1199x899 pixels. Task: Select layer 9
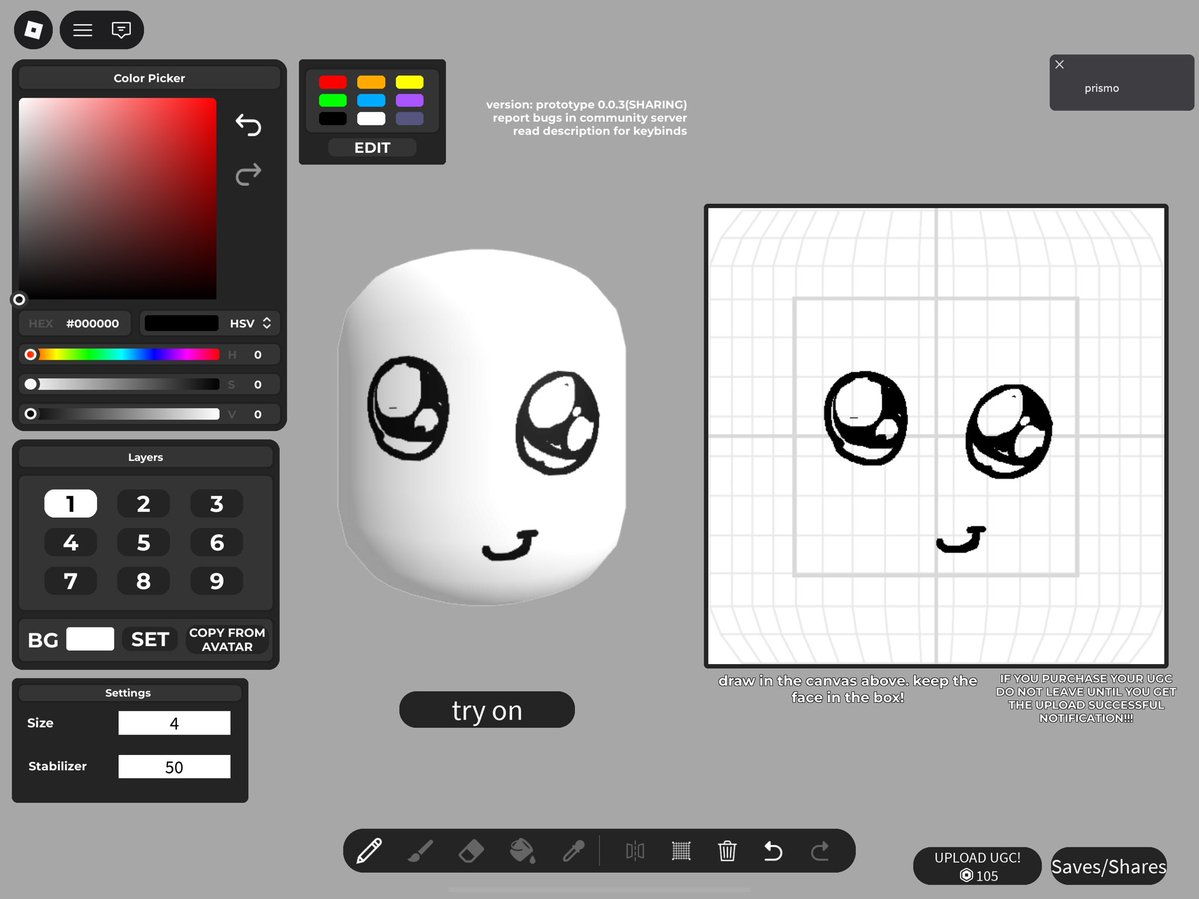216,581
